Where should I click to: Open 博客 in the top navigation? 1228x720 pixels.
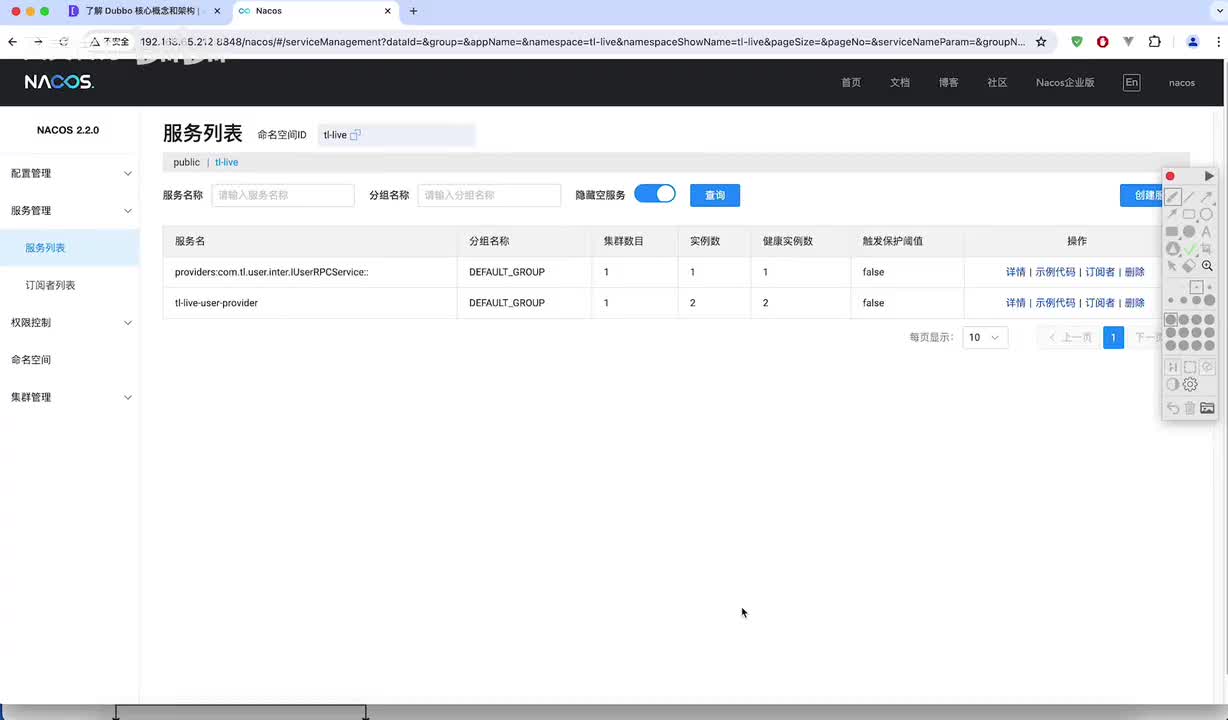point(949,83)
